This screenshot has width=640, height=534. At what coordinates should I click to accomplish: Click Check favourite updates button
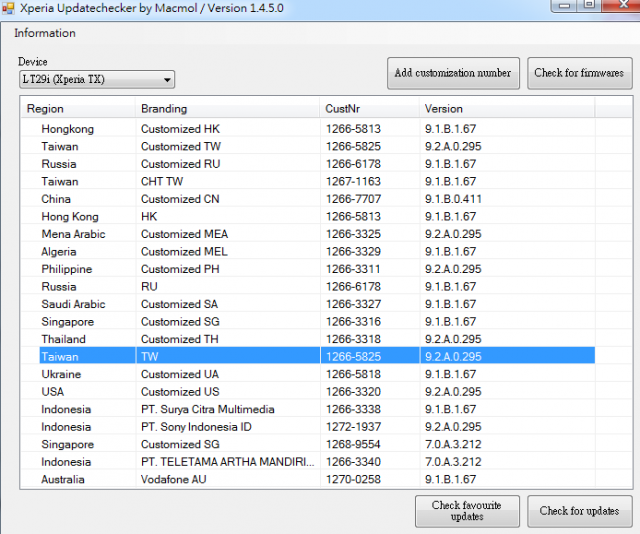coord(467,511)
